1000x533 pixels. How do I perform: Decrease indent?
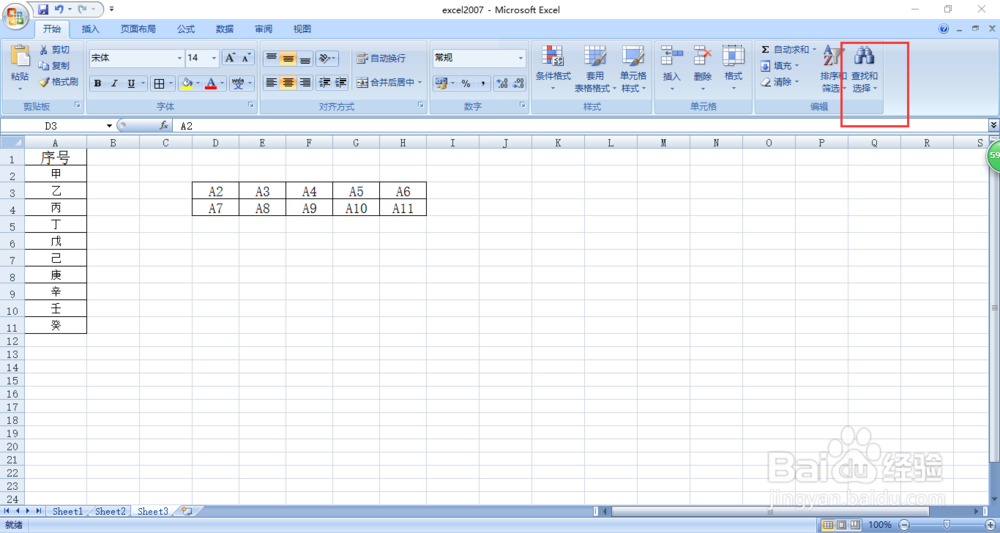tap(325, 83)
